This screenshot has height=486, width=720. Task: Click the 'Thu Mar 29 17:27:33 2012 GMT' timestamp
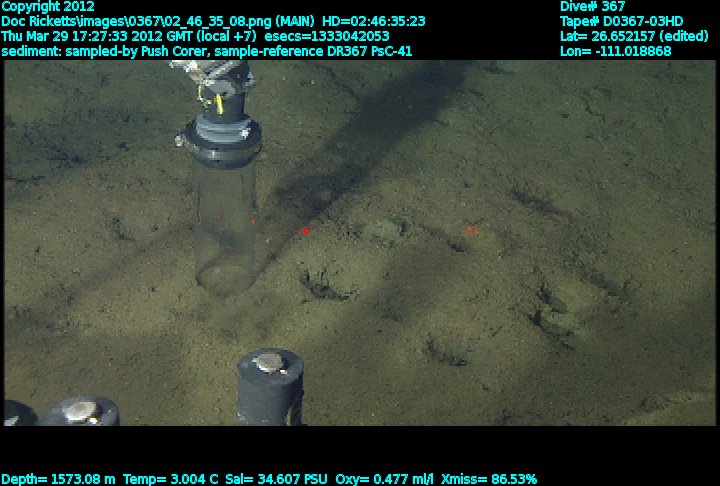point(98,36)
